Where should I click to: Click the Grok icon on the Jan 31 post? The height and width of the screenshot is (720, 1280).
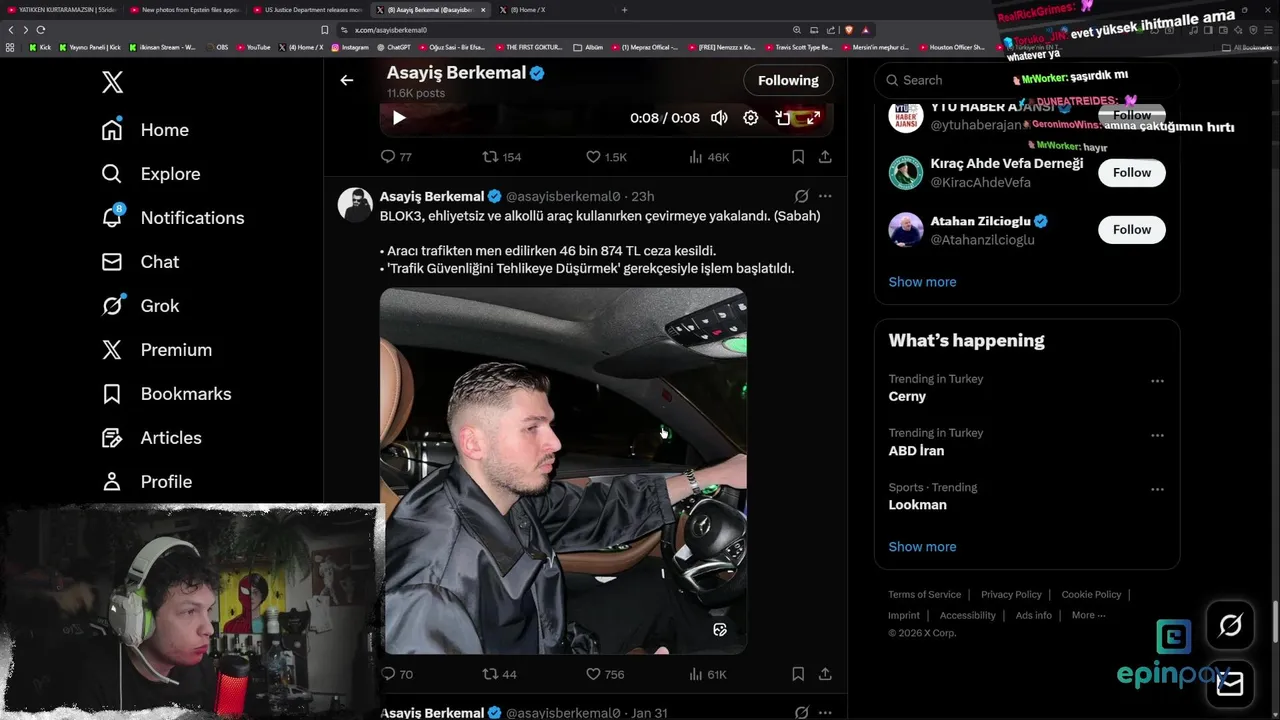(801, 713)
